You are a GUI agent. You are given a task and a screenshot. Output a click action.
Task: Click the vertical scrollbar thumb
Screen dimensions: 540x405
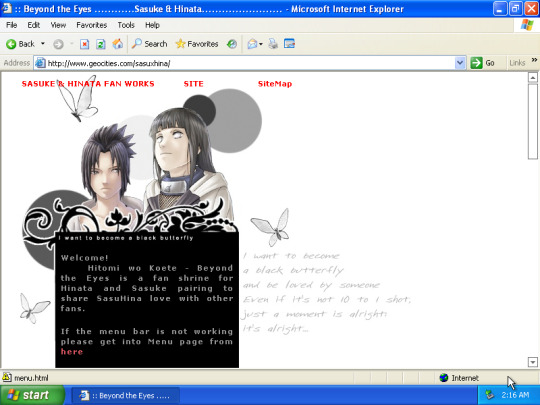pyautogui.click(x=533, y=121)
